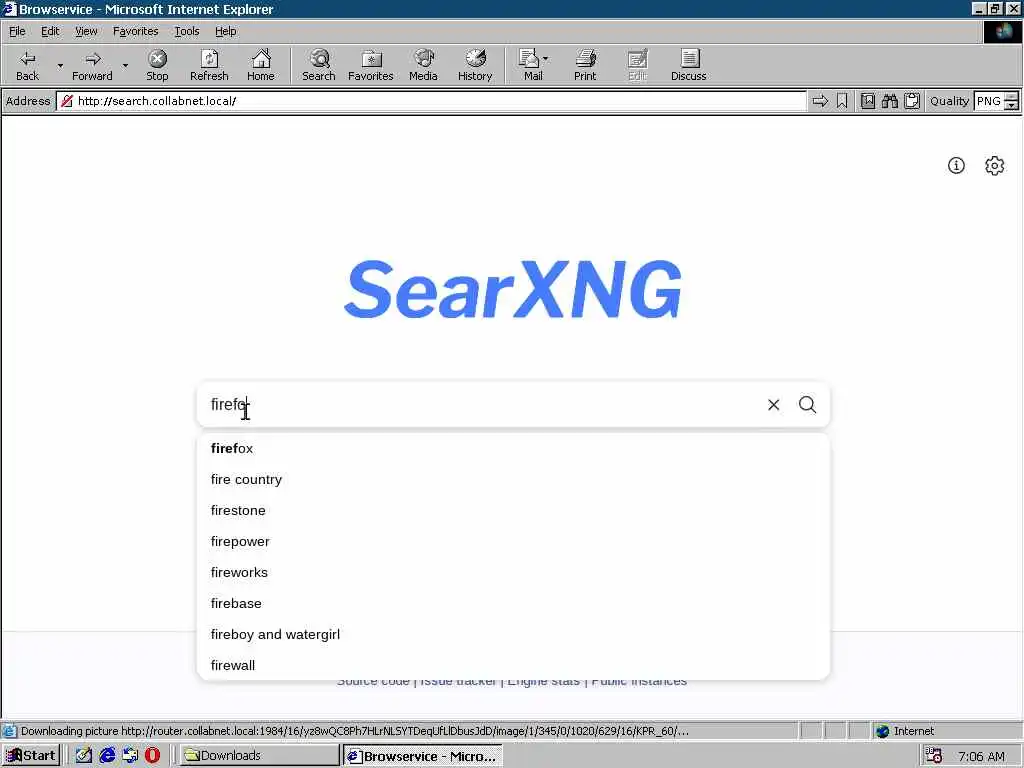Click the system tray calendar icon
The height and width of the screenshot is (768, 1024).
934,756
